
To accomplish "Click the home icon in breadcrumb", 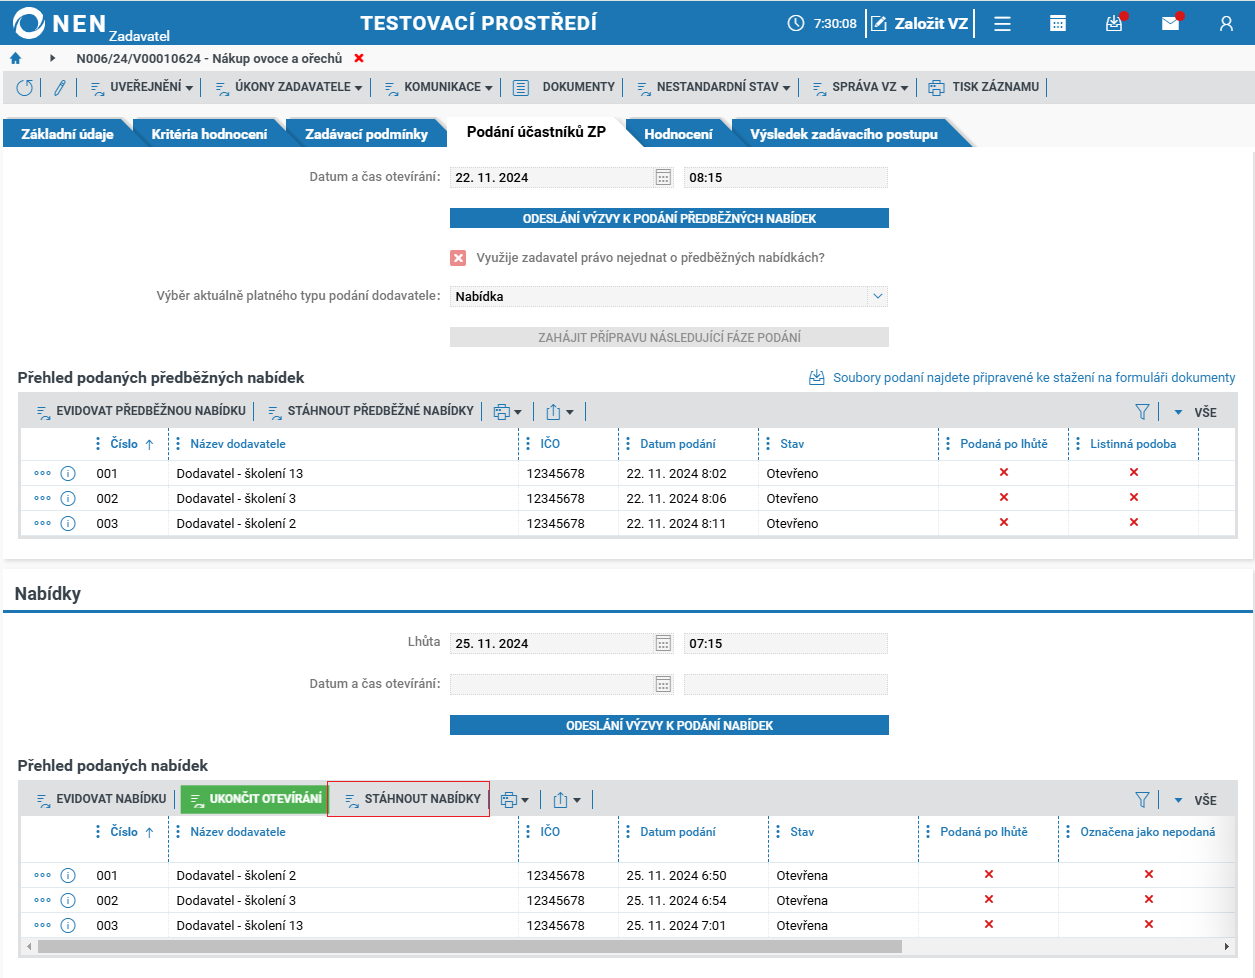I will [15, 59].
